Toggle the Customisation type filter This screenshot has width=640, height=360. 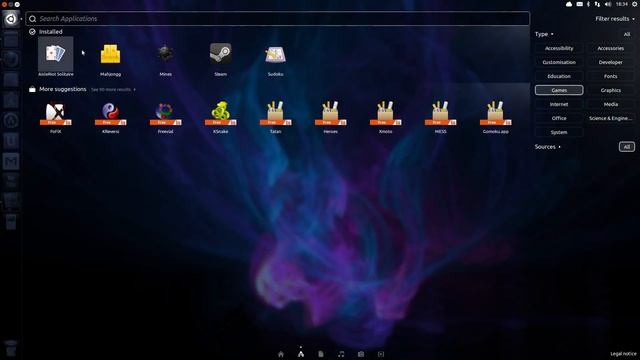pyautogui.click(x=559, y=62)
